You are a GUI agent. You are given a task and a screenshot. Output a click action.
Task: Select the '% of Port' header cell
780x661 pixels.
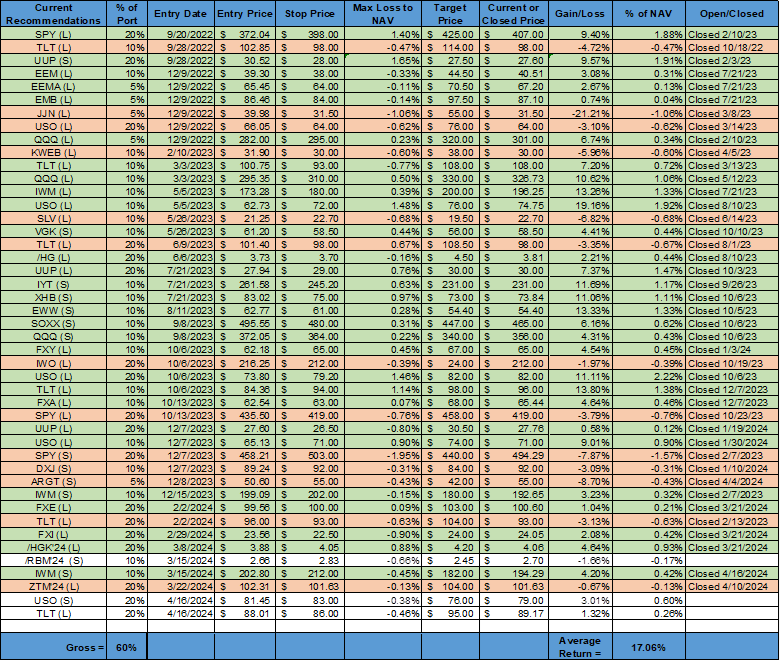point(127,14)
